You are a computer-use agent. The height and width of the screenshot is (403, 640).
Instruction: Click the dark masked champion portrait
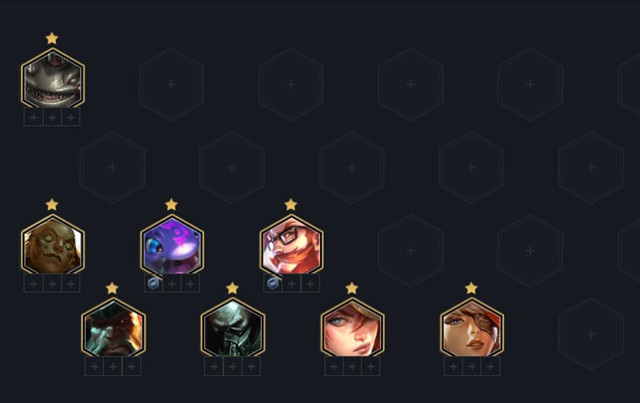click(x=233, y=329)
